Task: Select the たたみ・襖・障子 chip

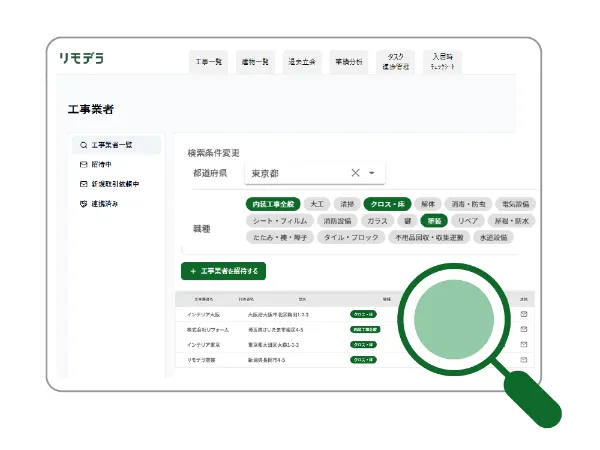Action: 280,237
